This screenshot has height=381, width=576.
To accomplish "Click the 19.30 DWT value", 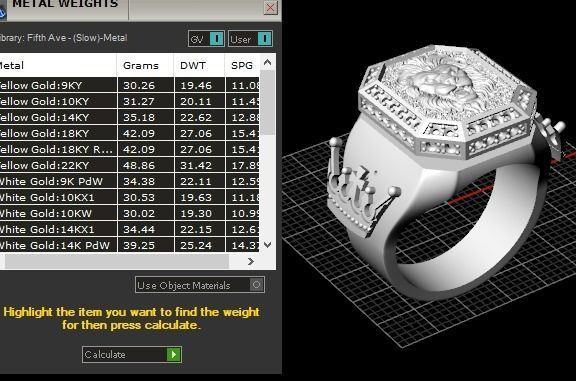I will click(x=196, y=213).
